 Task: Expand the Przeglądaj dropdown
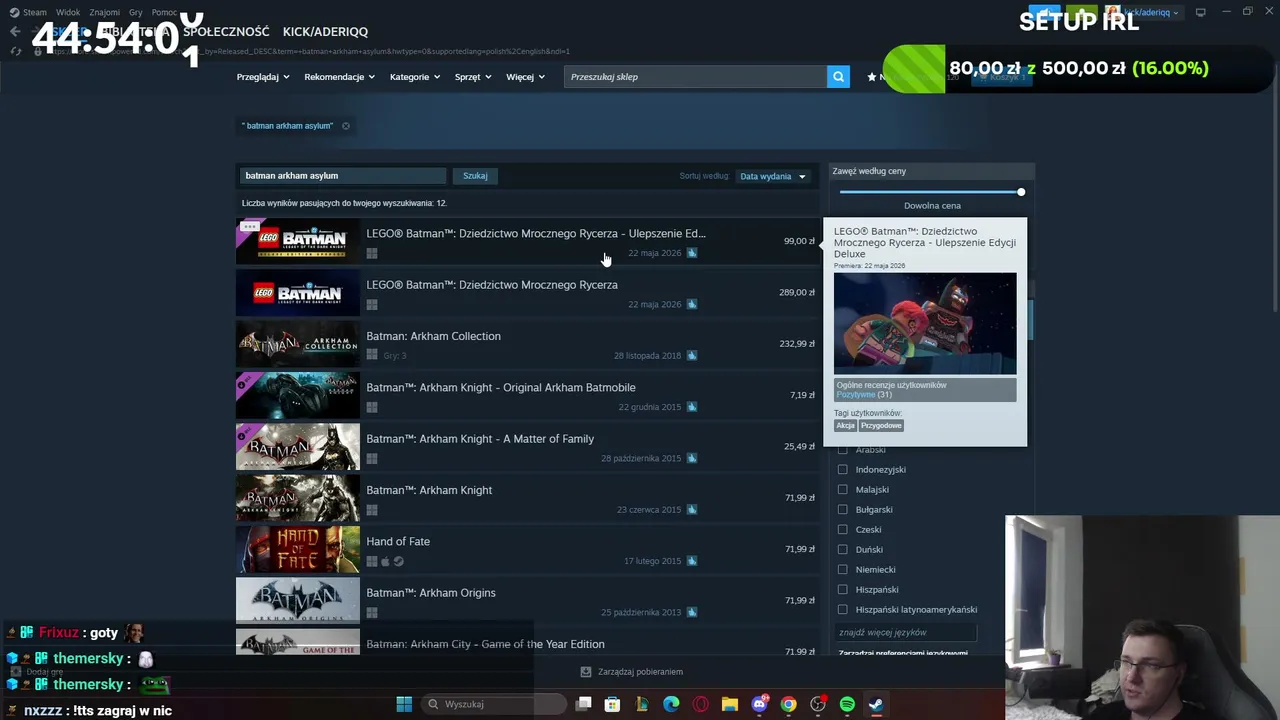pos(263,77)
